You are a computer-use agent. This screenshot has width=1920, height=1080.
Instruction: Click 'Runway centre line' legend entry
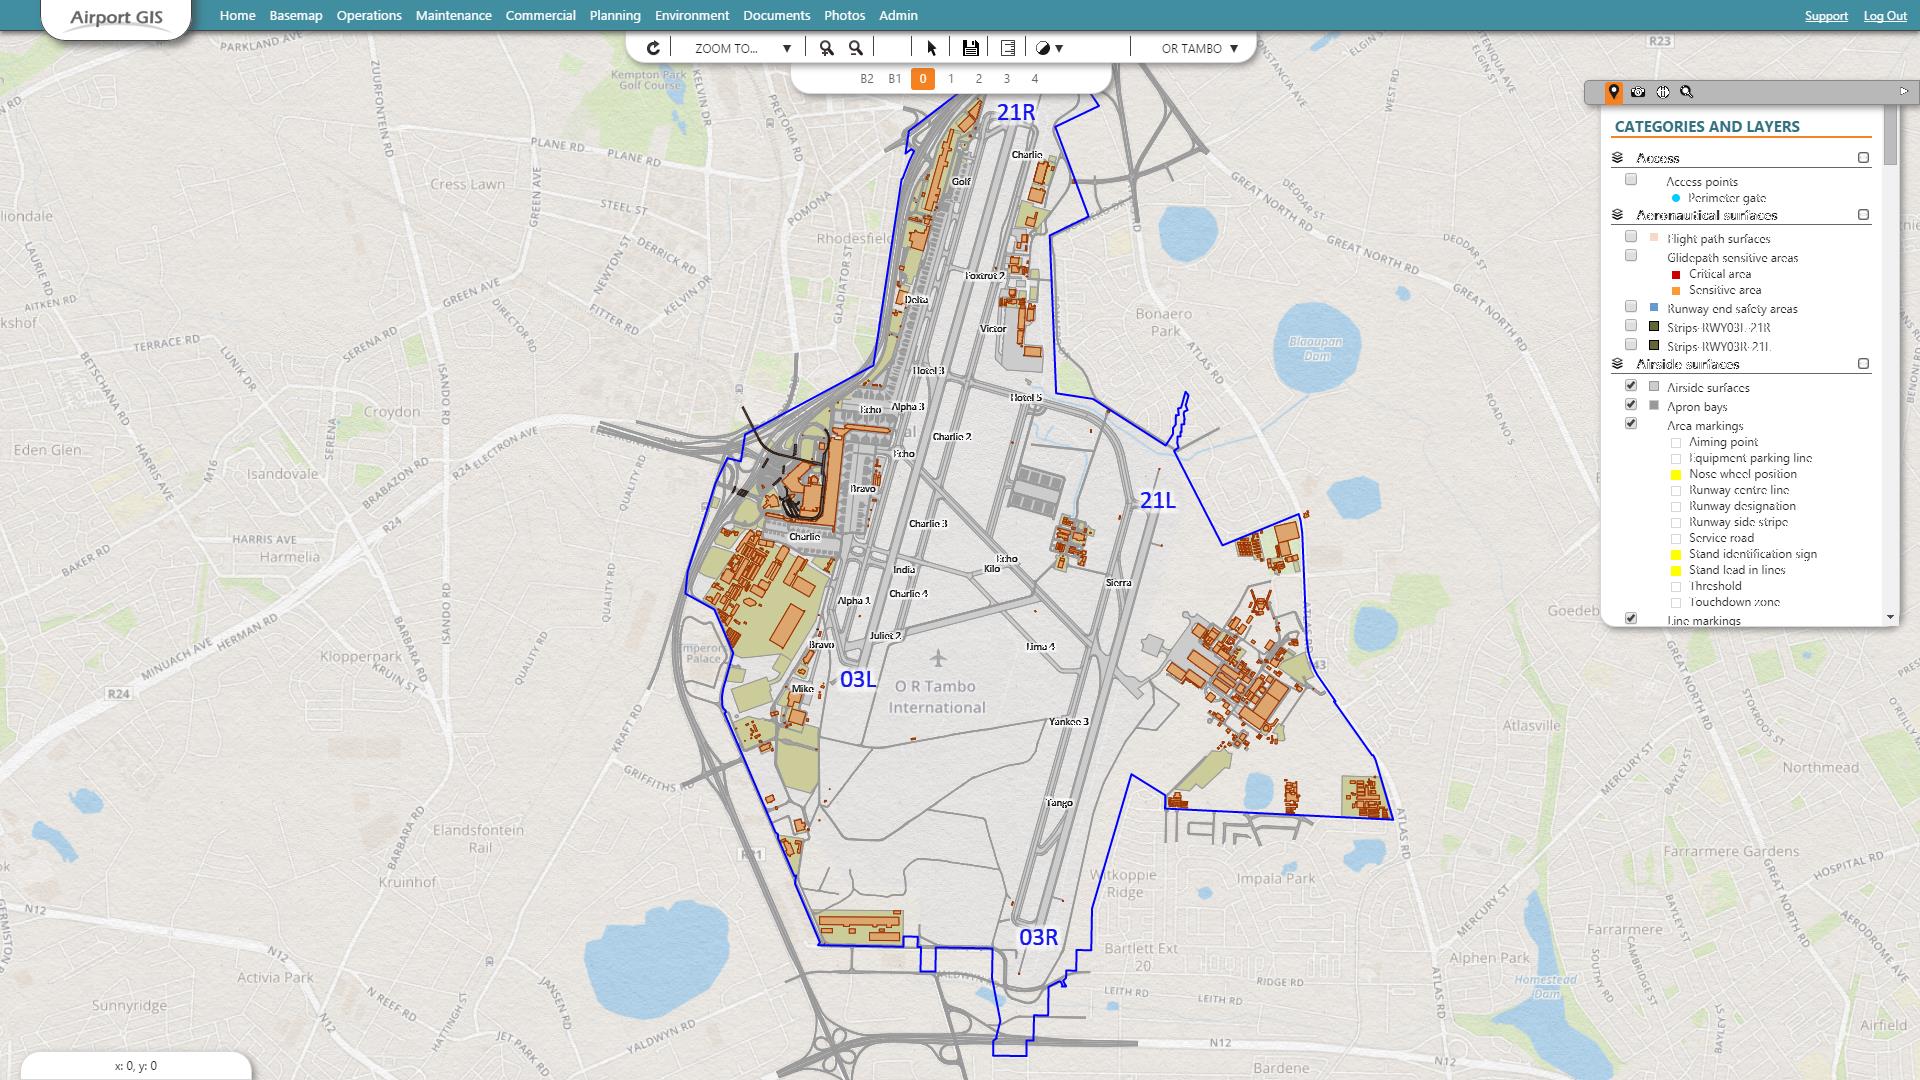click(x=1739, y=490)
